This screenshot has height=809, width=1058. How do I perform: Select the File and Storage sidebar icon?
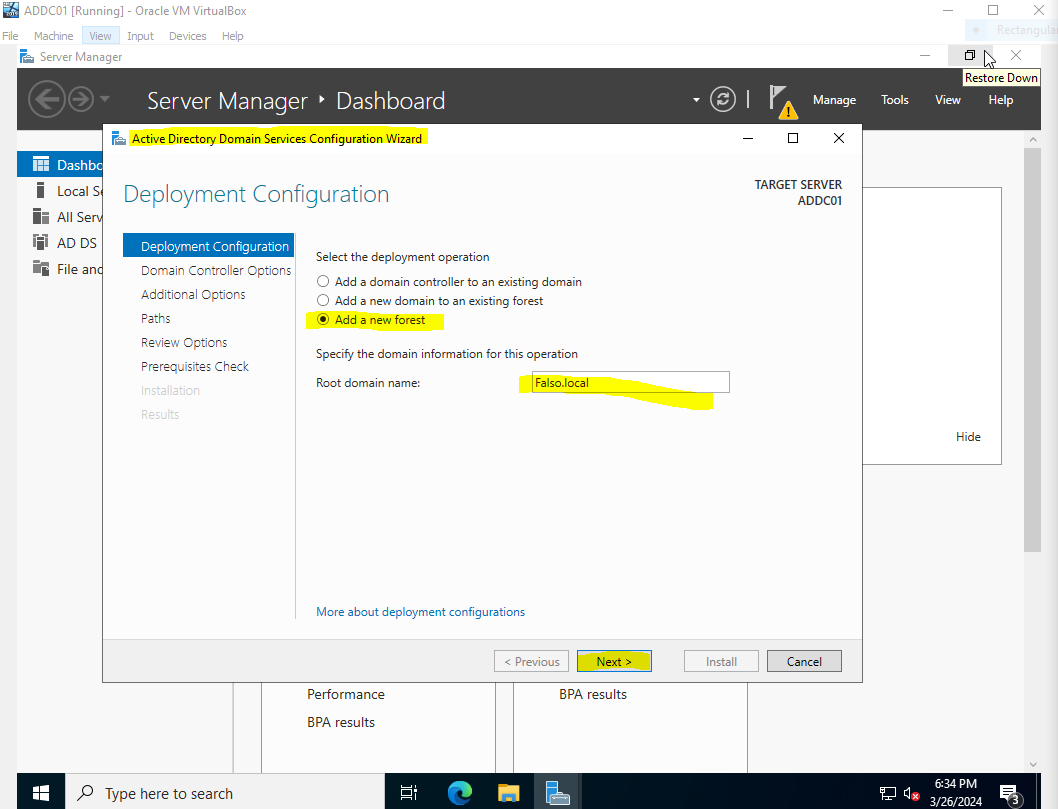tap(41, 269)
